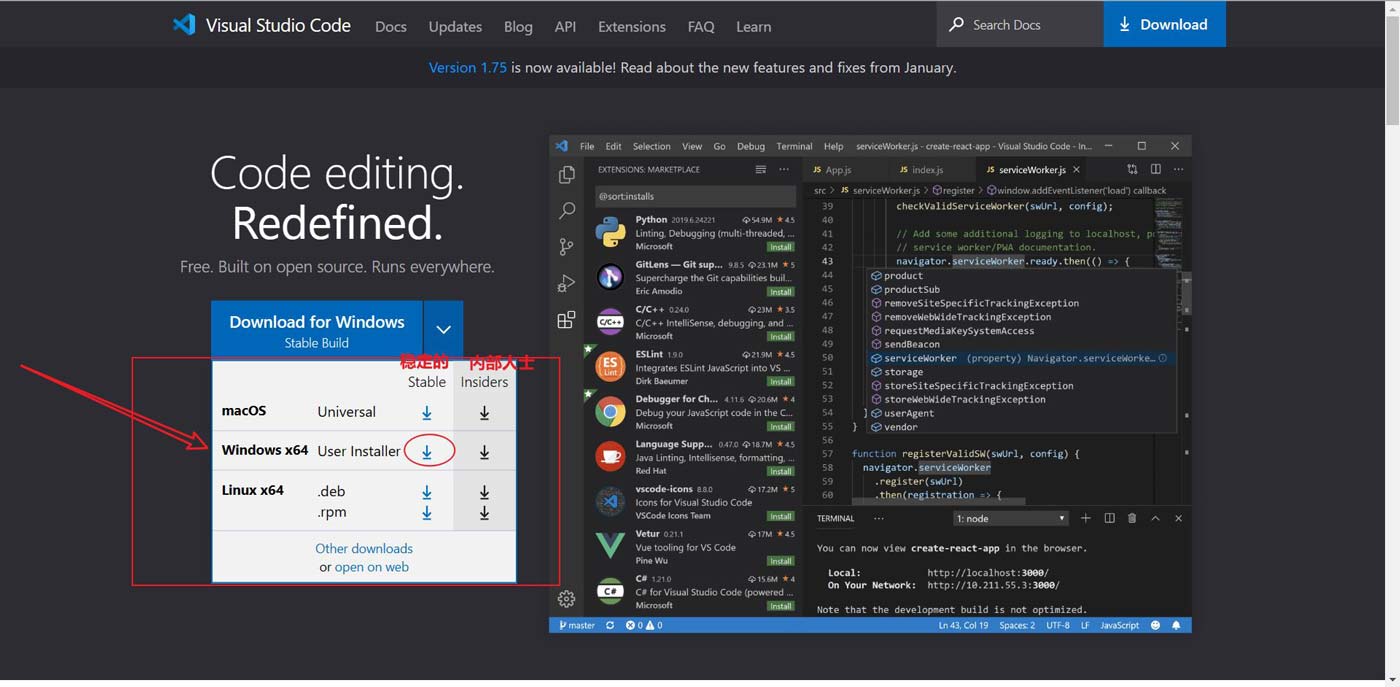Open the Learn navigation item
Screen dimensions: 1400x687
pyautogui.click(x=753, y=26)
